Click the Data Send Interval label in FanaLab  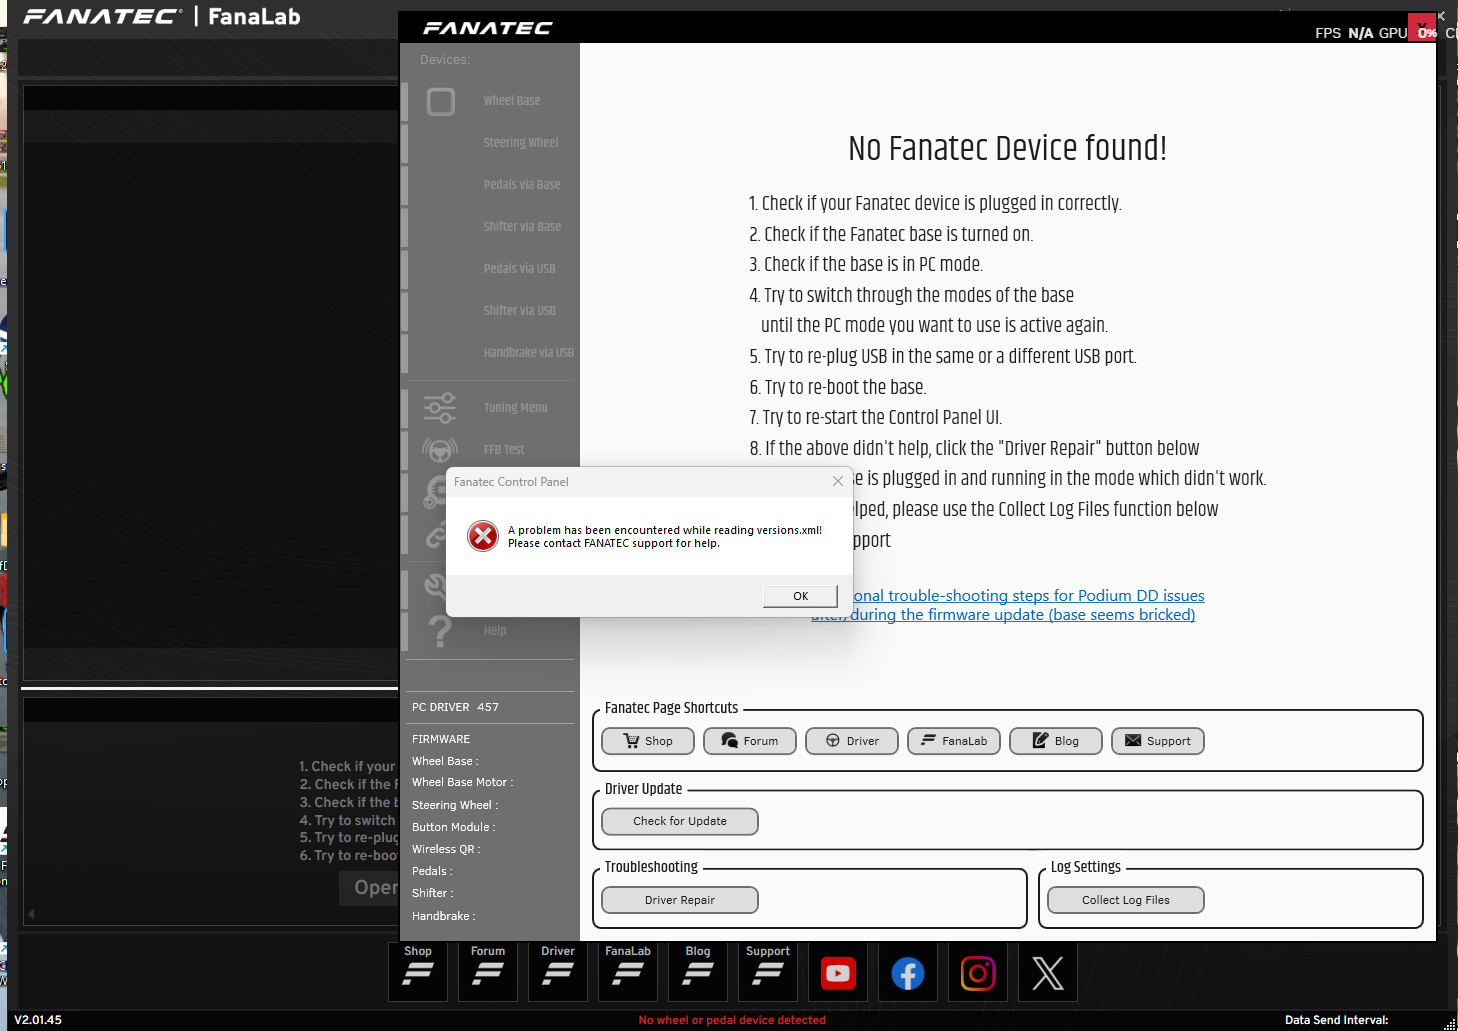(1337, 1020)
